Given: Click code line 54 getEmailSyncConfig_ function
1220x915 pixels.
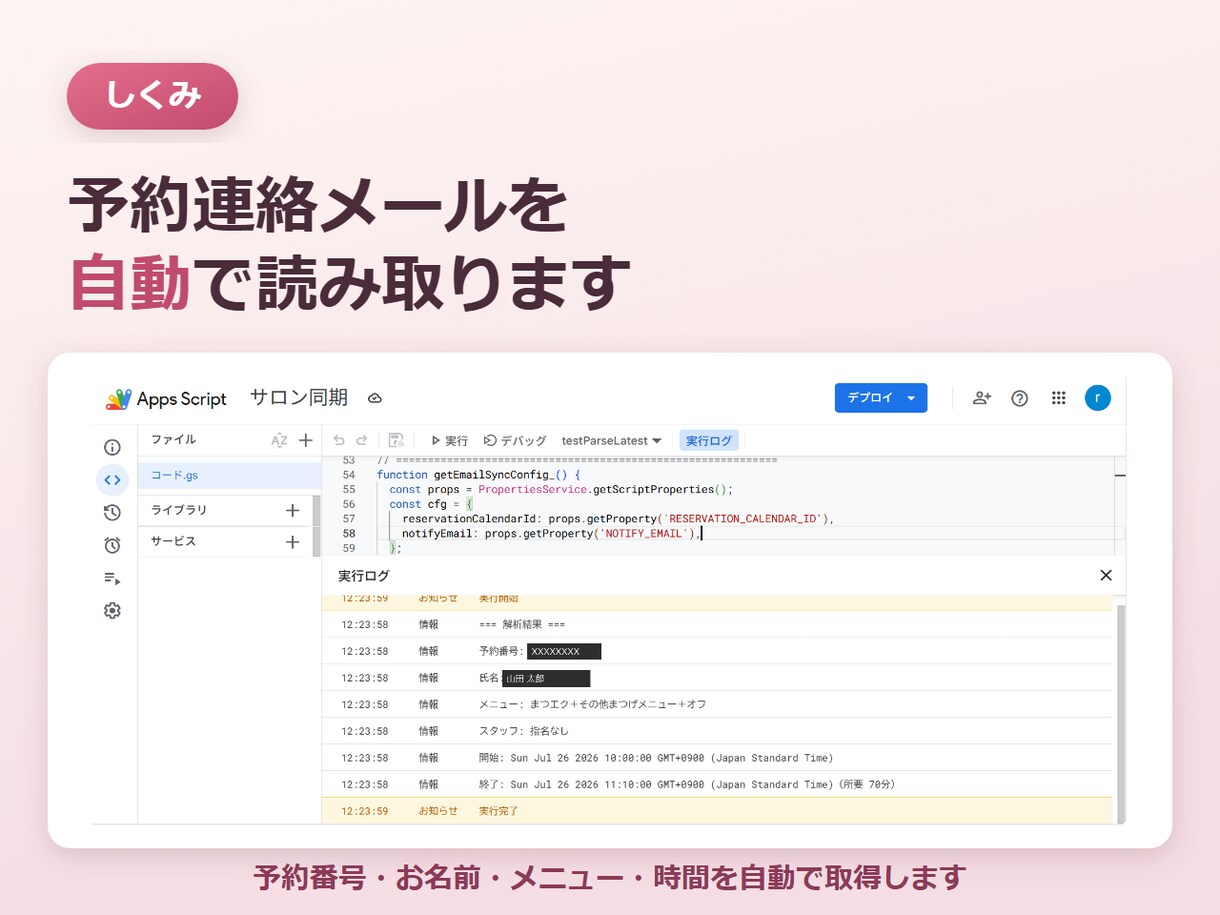Looking at the screenshot, I should coord(478,475).
